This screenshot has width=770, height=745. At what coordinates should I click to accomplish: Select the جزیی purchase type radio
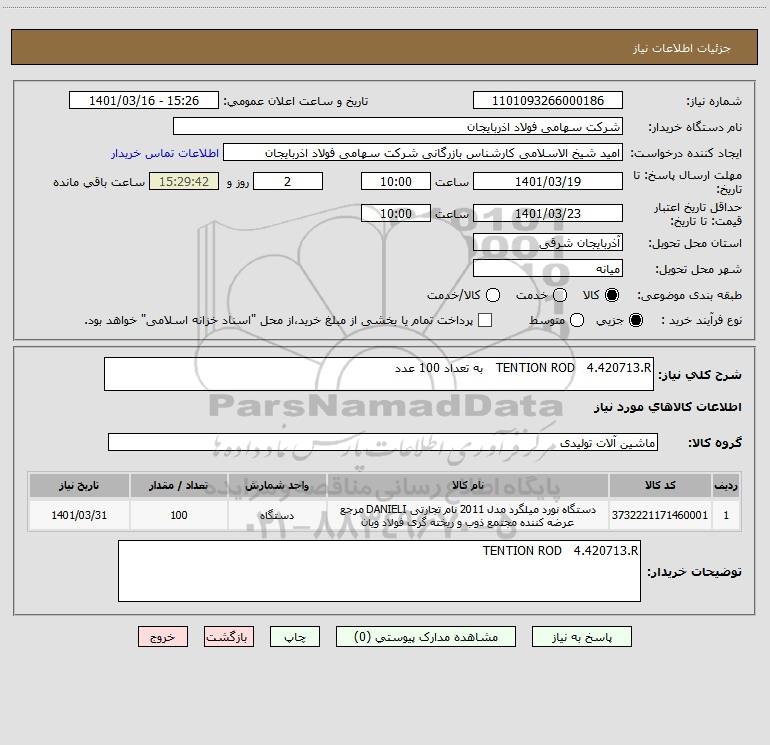coord(636,320)
